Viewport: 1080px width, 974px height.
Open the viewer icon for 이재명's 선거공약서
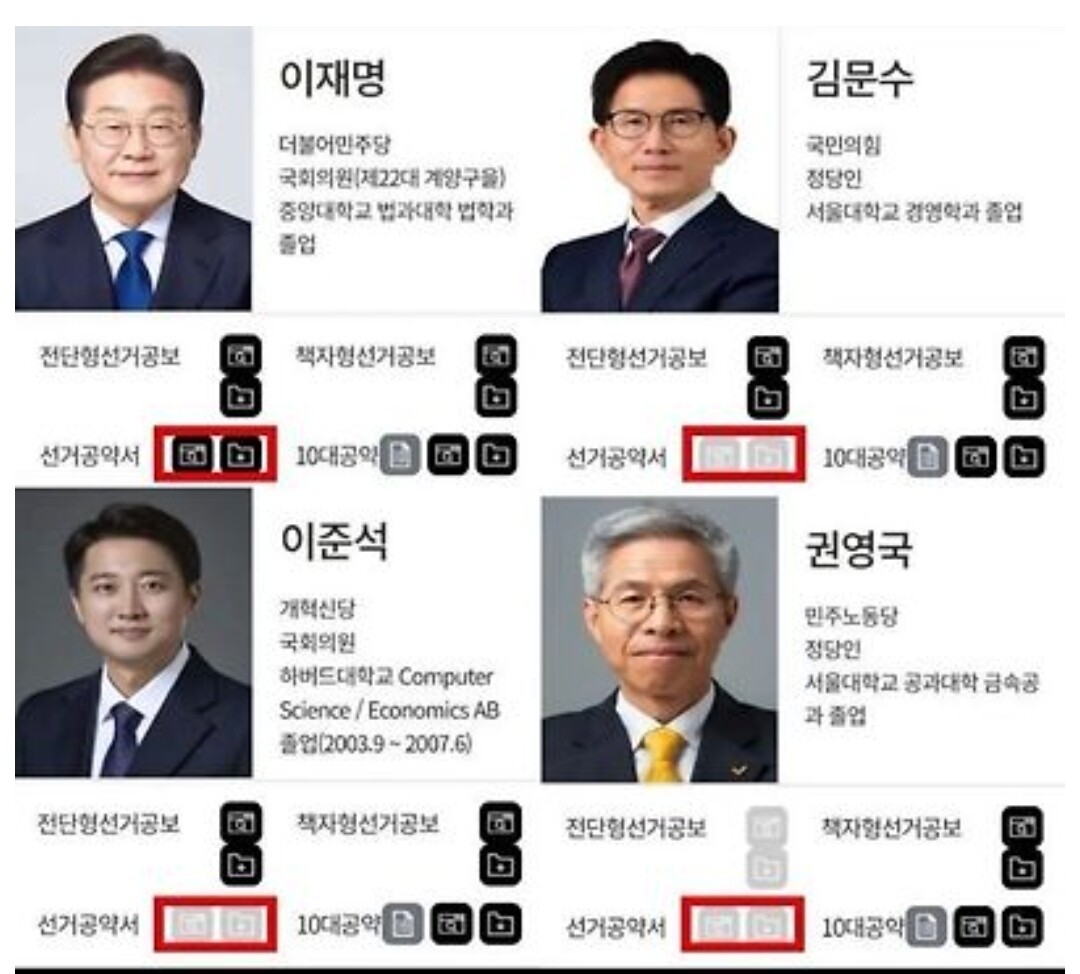pyautogui.click(x=192, y=455)
